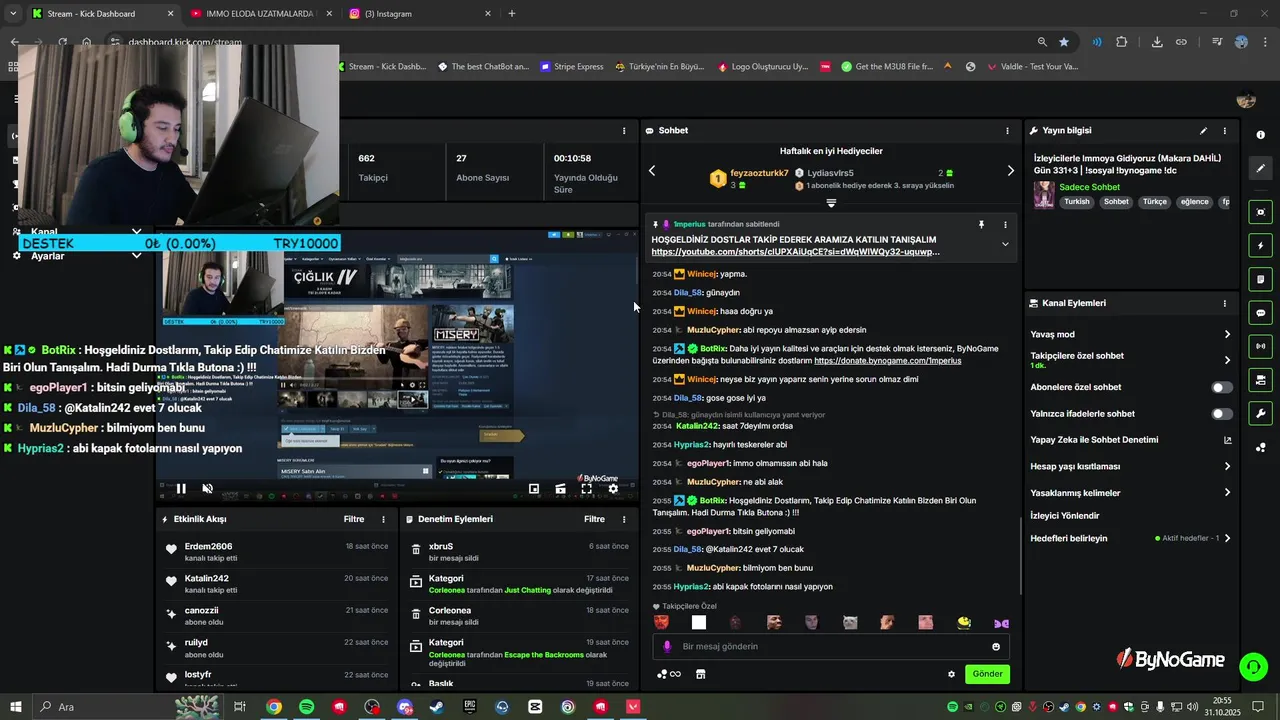Click the green headset support button

[1253, 666]
